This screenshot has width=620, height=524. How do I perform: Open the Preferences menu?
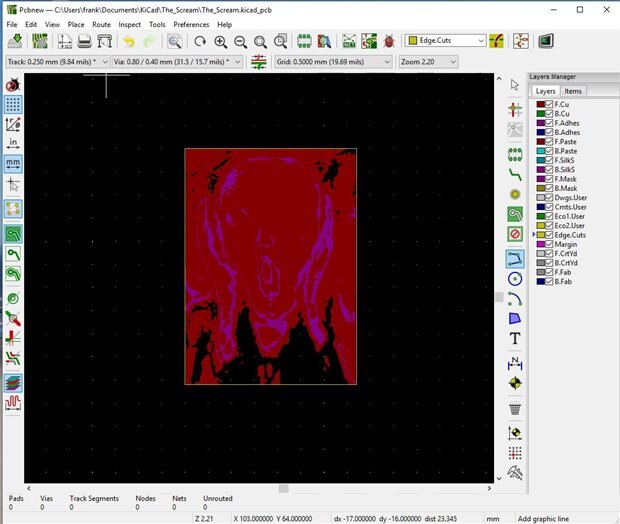(191, 24)
